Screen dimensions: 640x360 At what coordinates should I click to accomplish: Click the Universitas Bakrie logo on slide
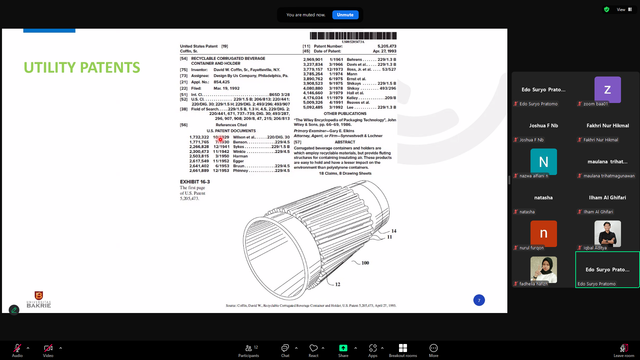(x=39, y=300)
